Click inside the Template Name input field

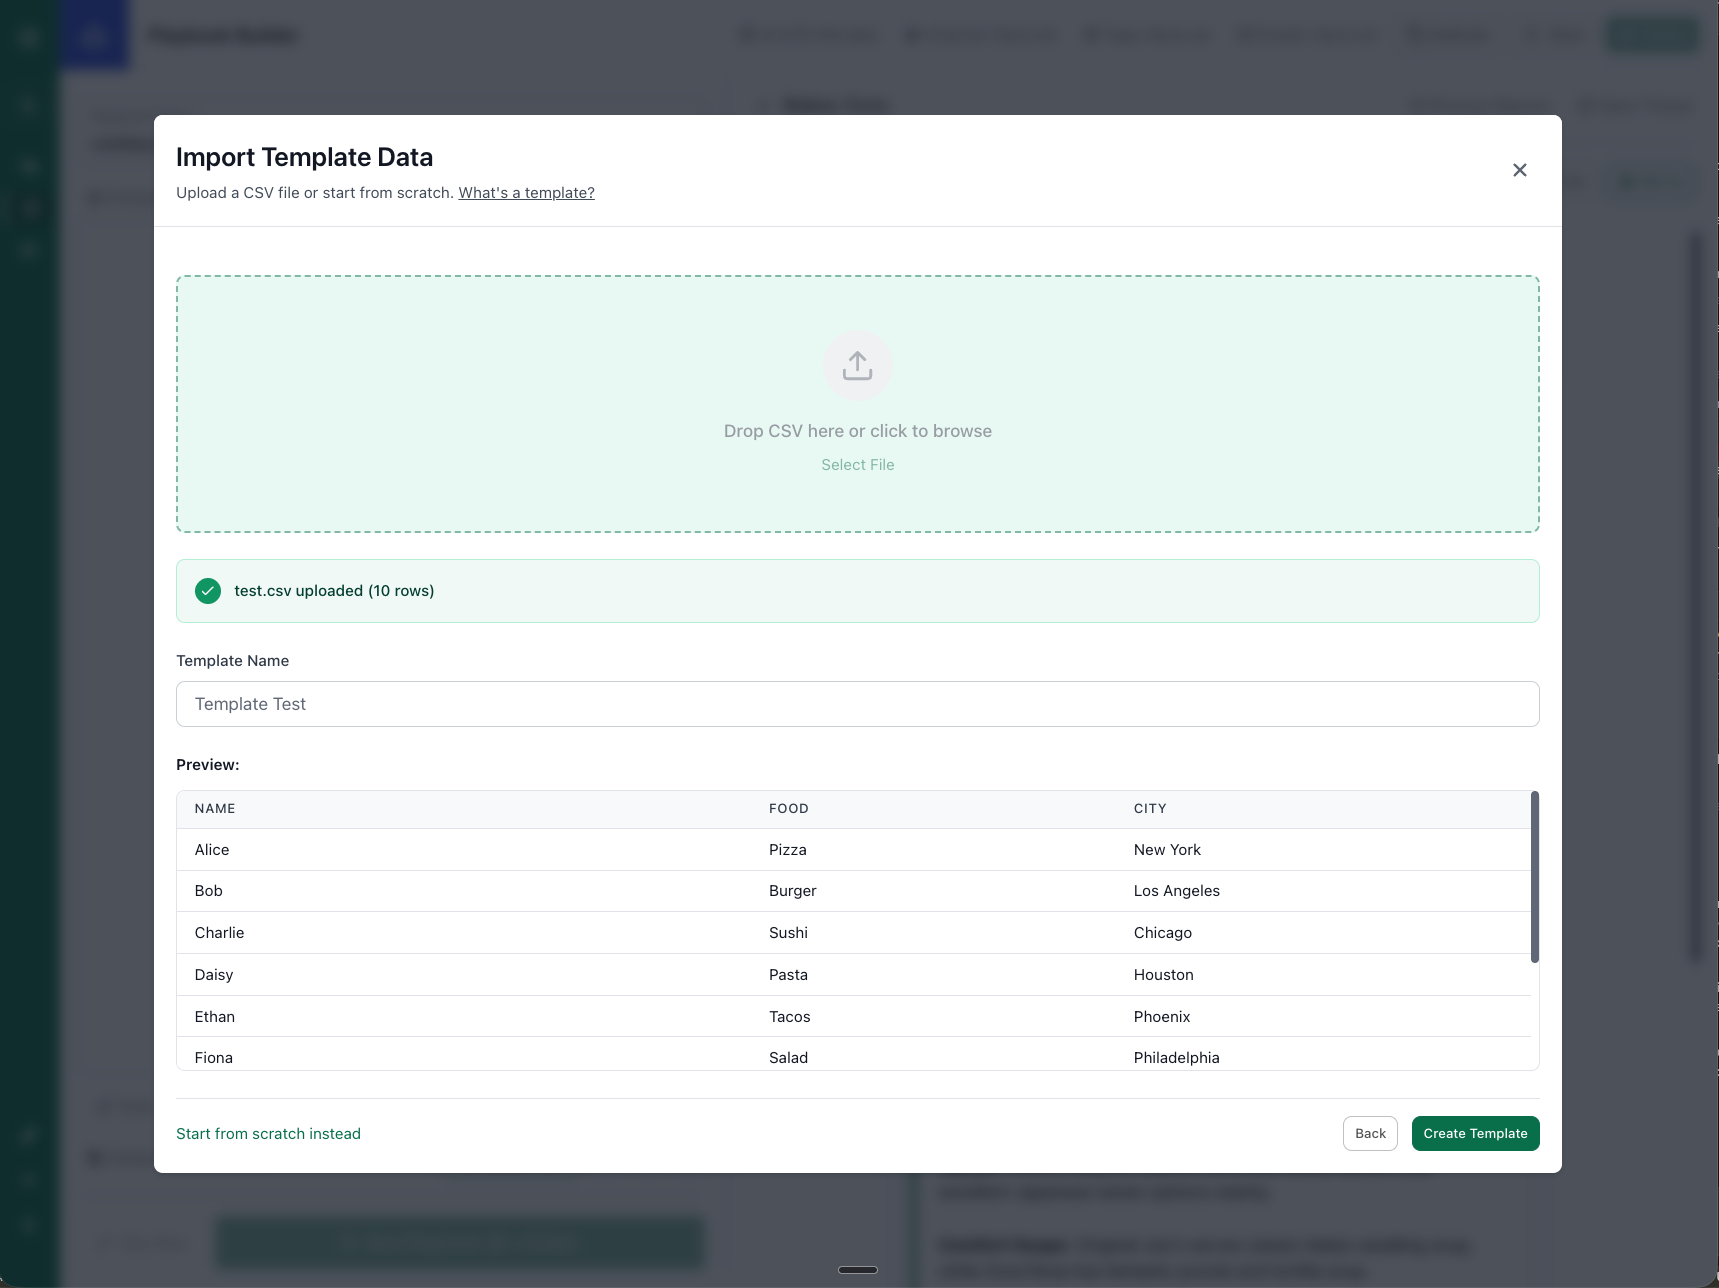(x=857, y=704)
